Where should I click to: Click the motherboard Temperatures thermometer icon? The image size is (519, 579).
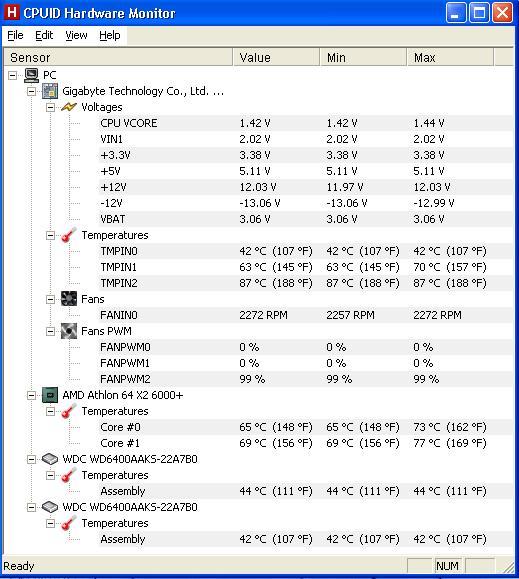(x=69, y=235)
